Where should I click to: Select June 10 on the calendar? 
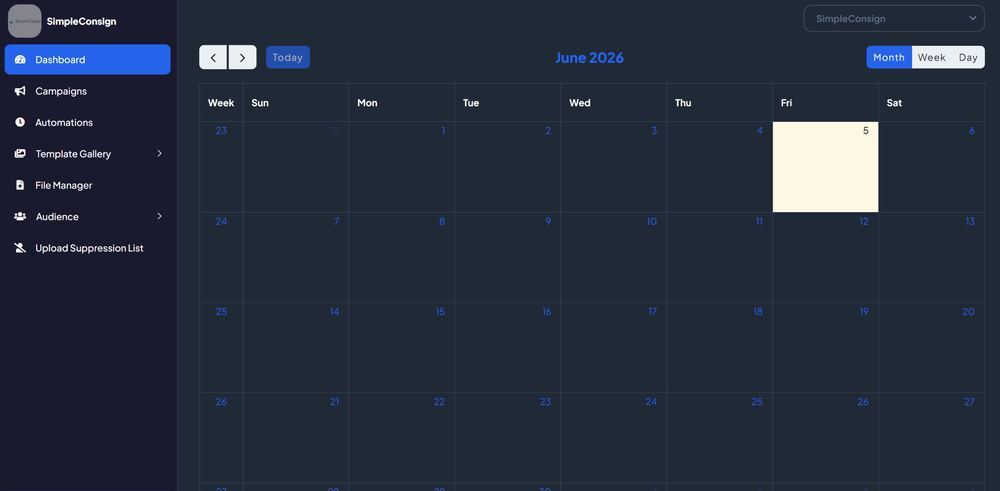pyautogui.click(x=614, y=258)
